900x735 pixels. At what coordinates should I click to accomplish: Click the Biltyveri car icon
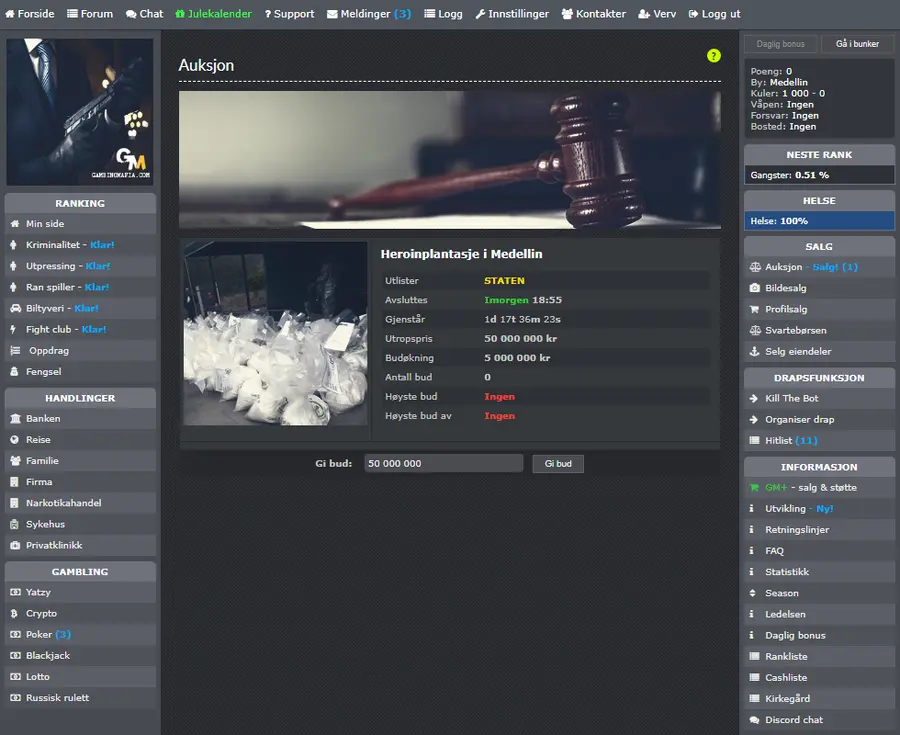click(15, 308)
